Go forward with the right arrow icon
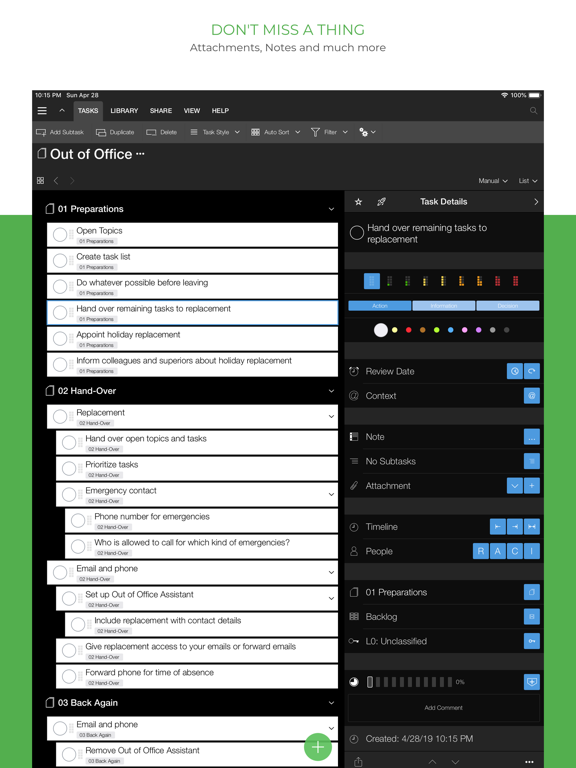 coord(72,181)
